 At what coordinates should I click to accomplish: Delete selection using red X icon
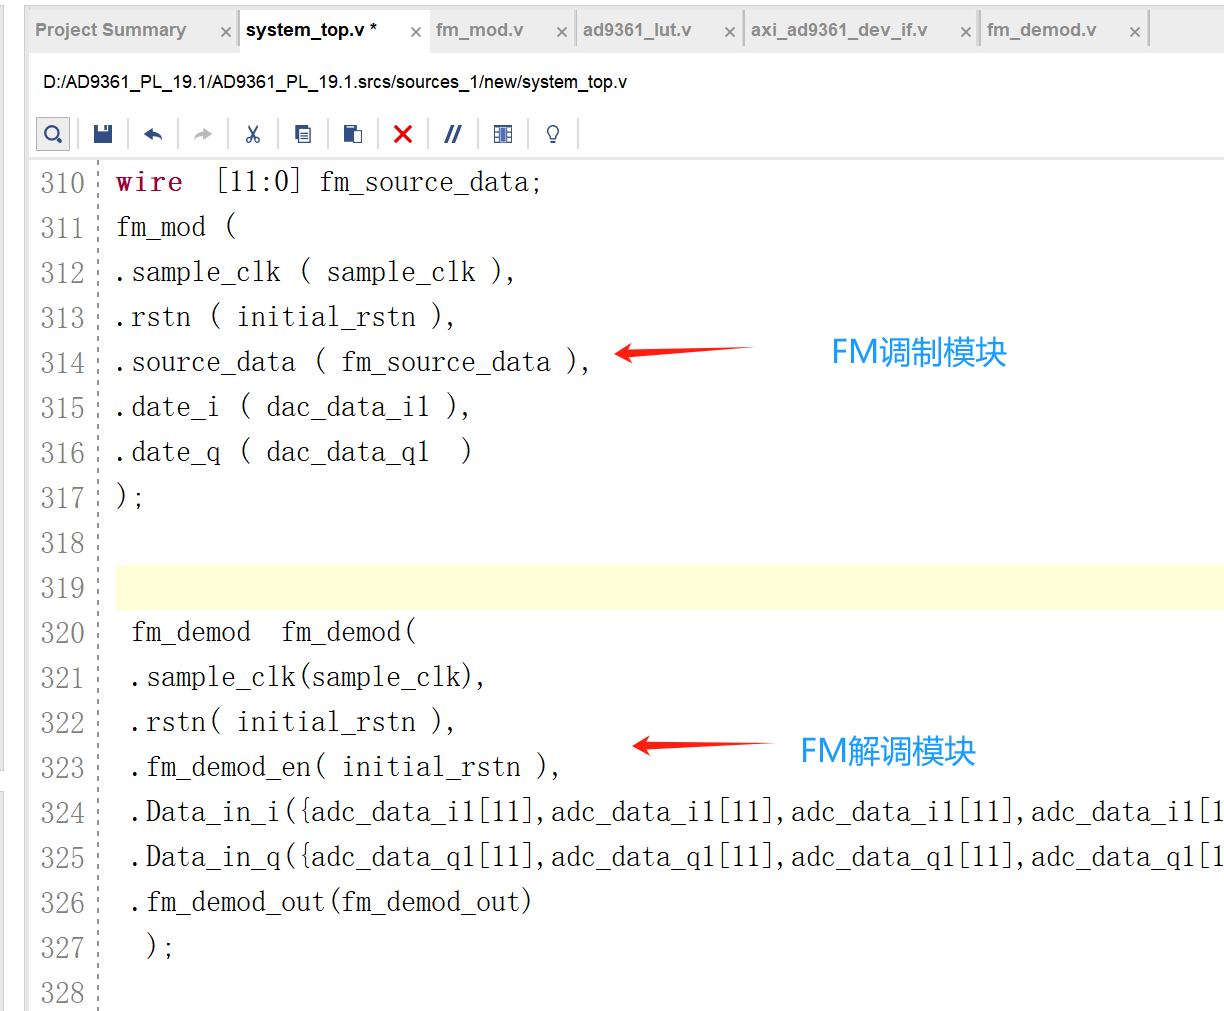click(402, 133)
